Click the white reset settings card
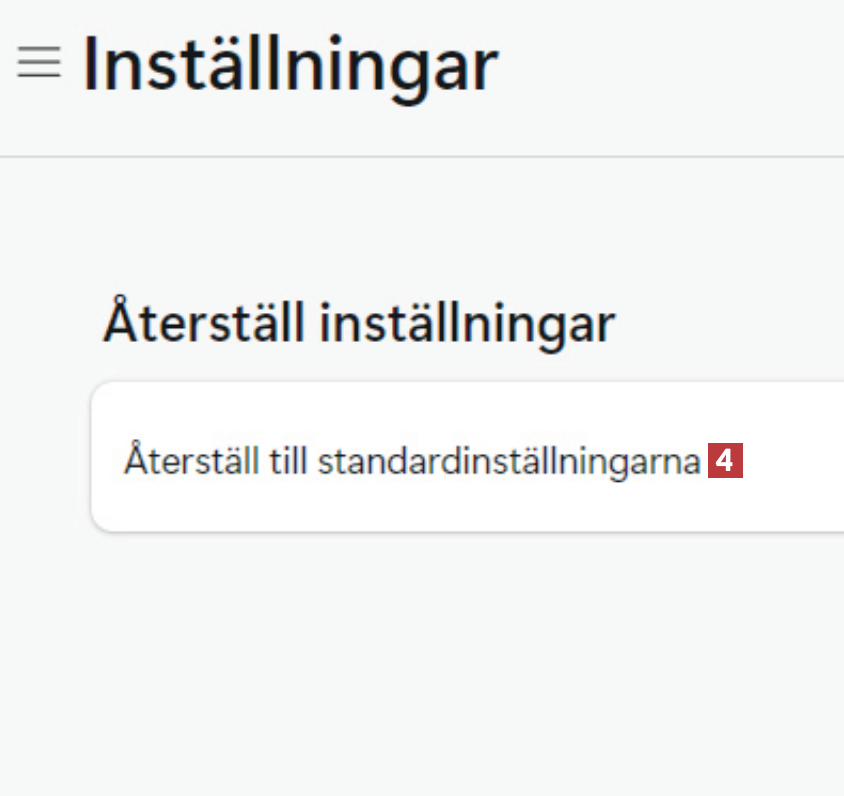Viewport: 844px width, 796px height. (467, 457)
